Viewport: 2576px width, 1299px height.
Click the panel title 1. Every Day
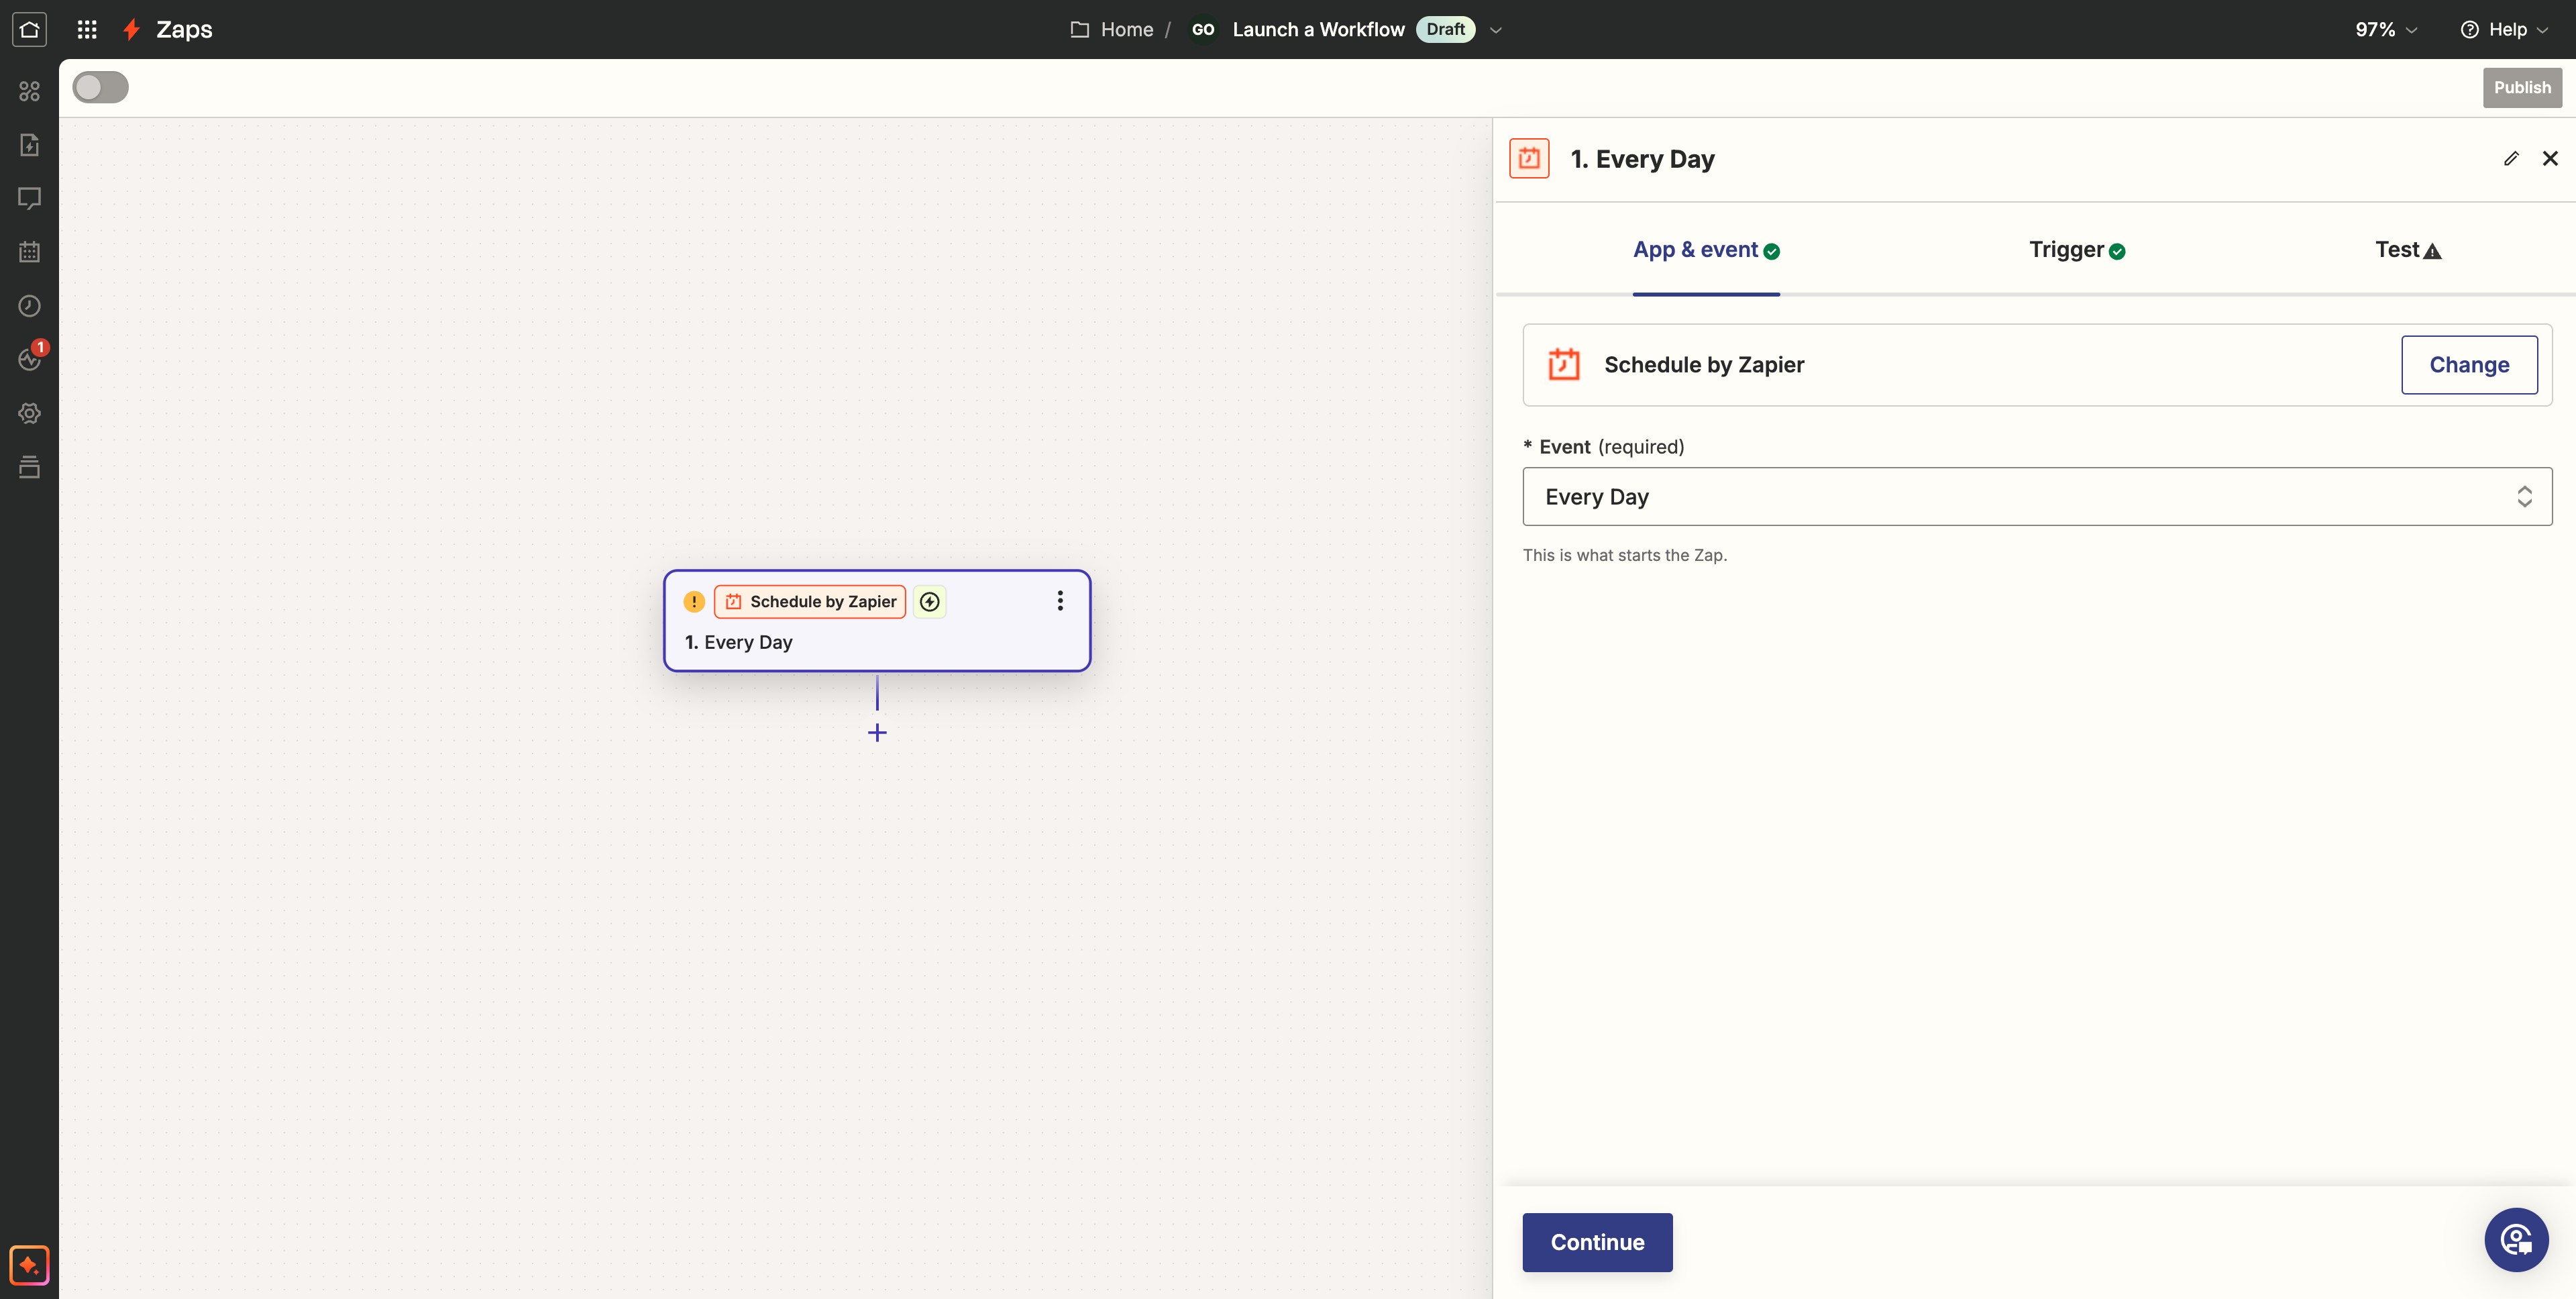1642,159
